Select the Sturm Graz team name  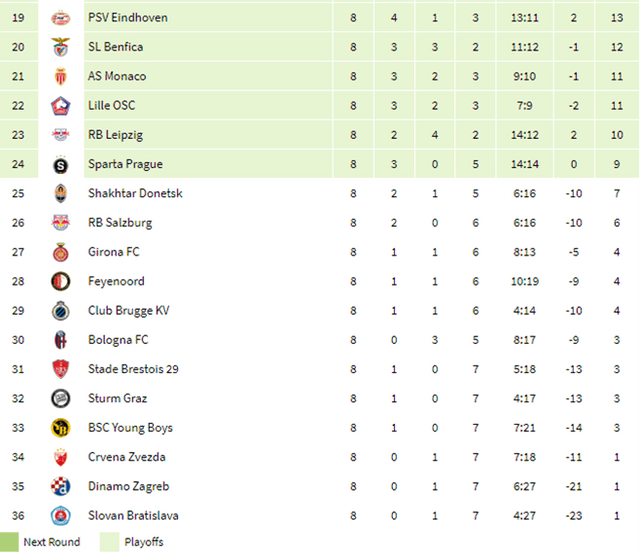click(x=117, y=398)
